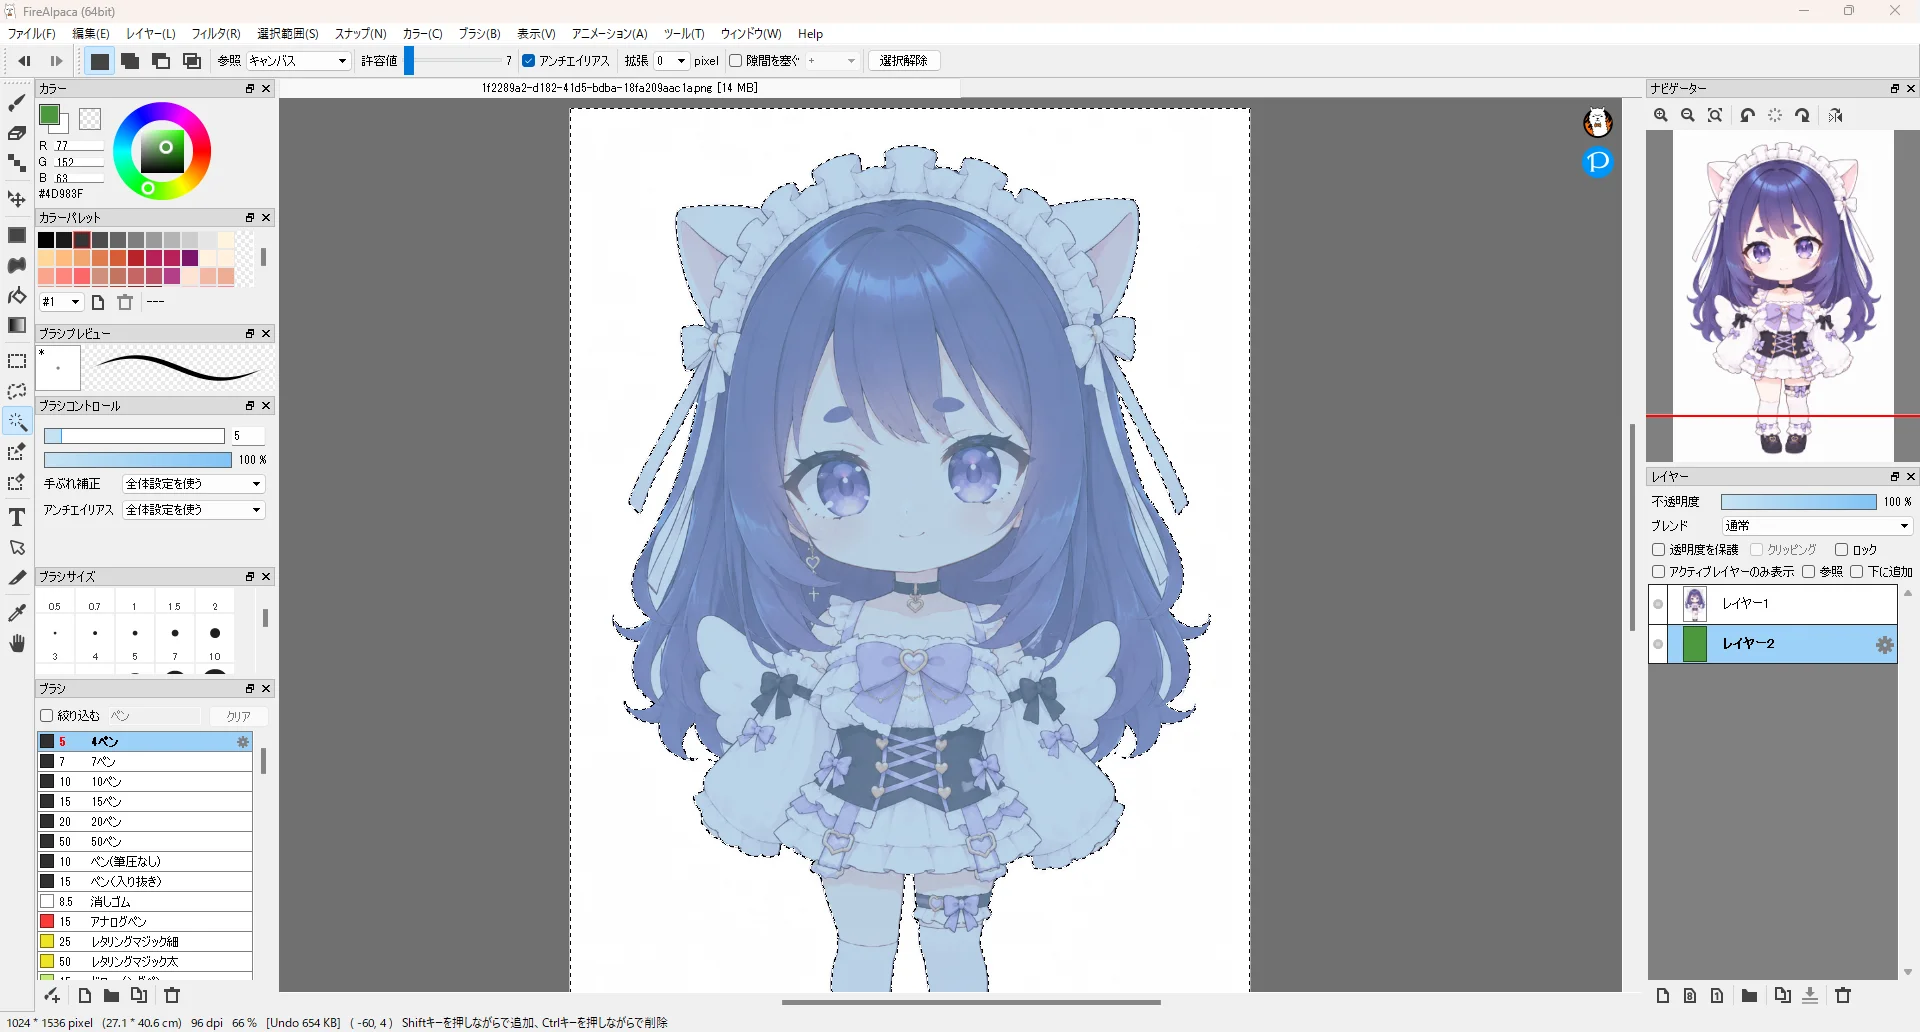The image size is (1920, 1032).
Task: Select the Eyedropper tool
Action: pyautogui.click(x=17, y=612)
